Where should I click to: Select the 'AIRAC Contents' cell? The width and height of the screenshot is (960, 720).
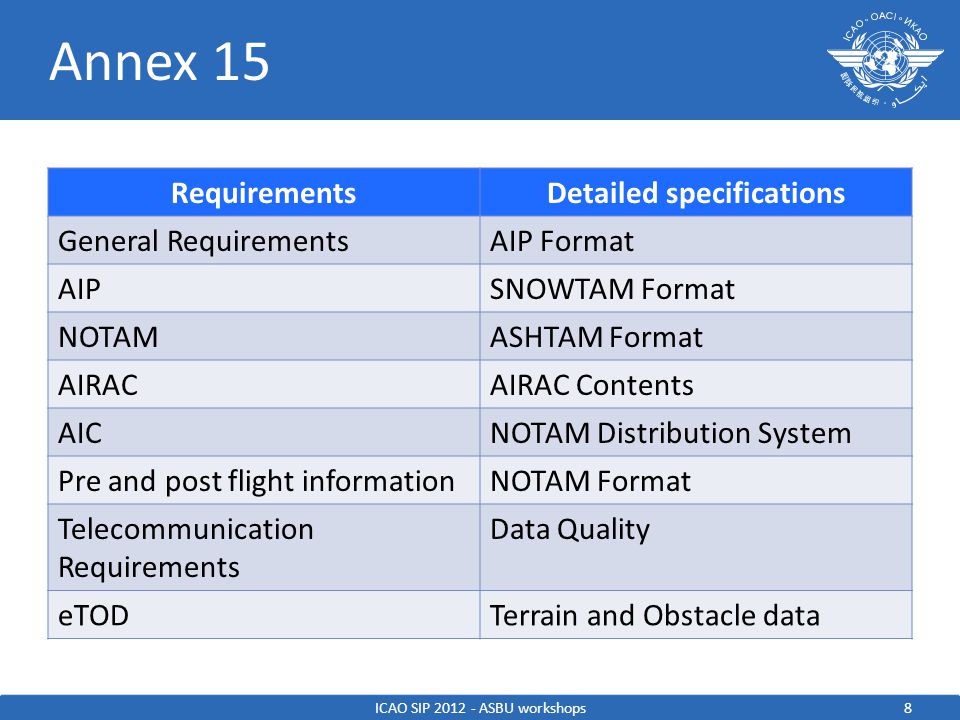click(696, 384)
